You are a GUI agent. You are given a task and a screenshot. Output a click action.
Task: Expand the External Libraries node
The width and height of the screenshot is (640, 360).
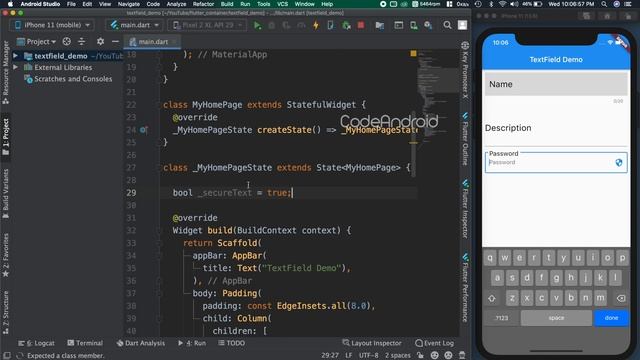click(x=16, y=67)
